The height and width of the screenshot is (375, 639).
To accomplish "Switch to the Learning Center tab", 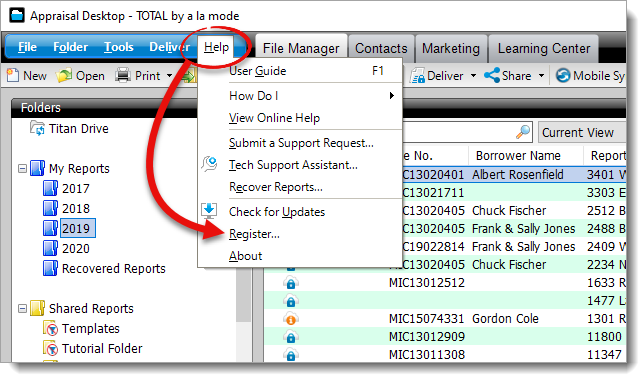I will [544, 49].
